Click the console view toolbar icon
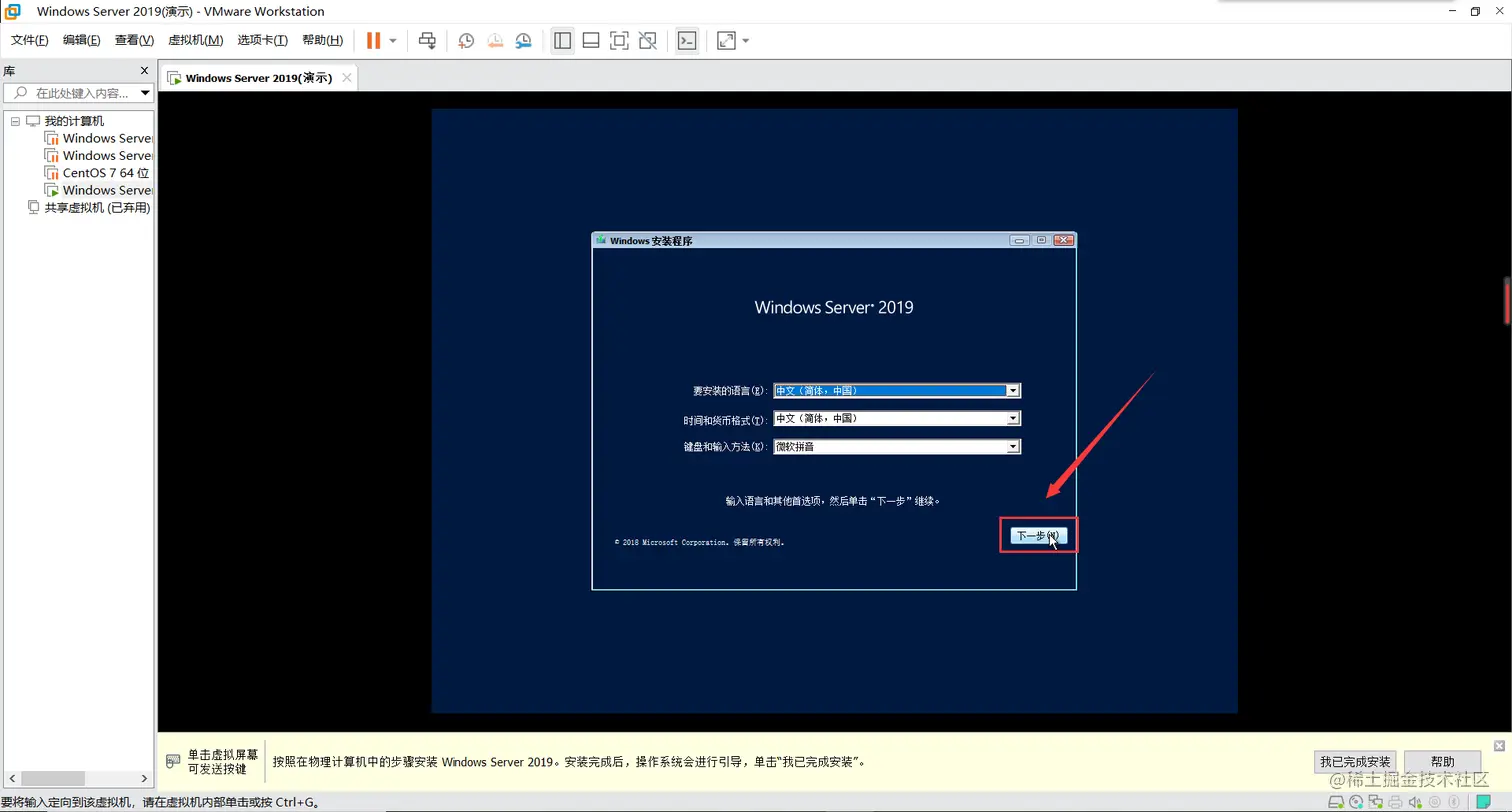1512x812 pixels. tap(686, 41)
